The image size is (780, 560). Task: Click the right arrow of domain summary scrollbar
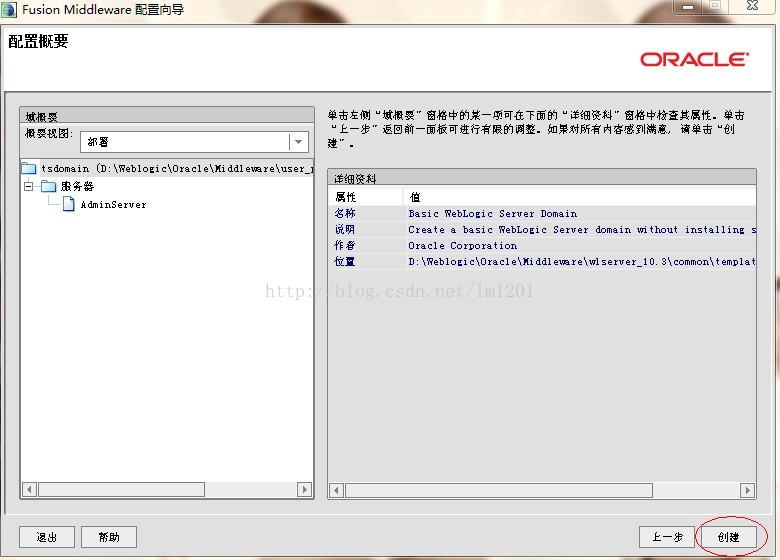tap(304, 489)
